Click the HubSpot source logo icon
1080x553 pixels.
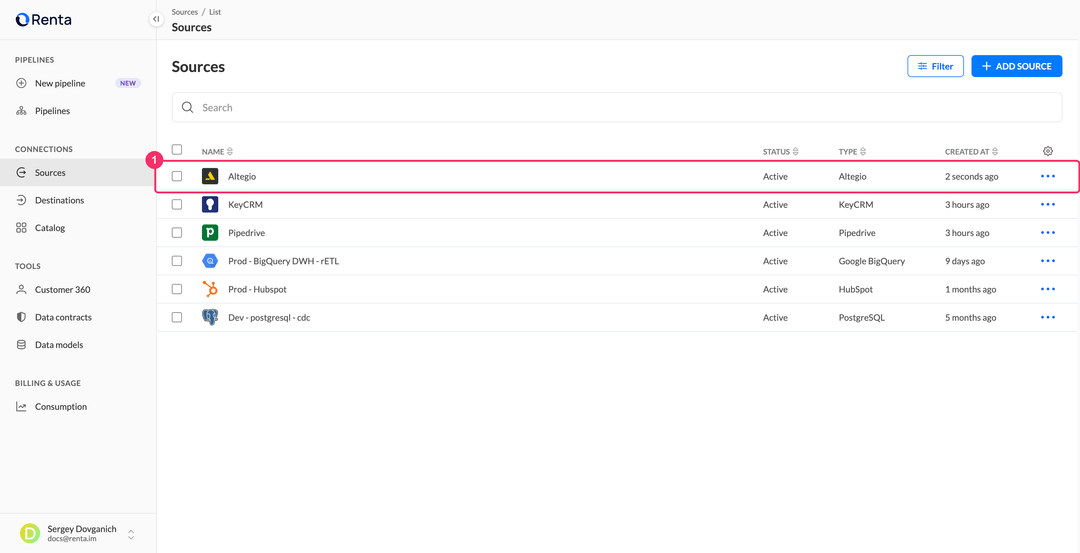click(210, 289)
